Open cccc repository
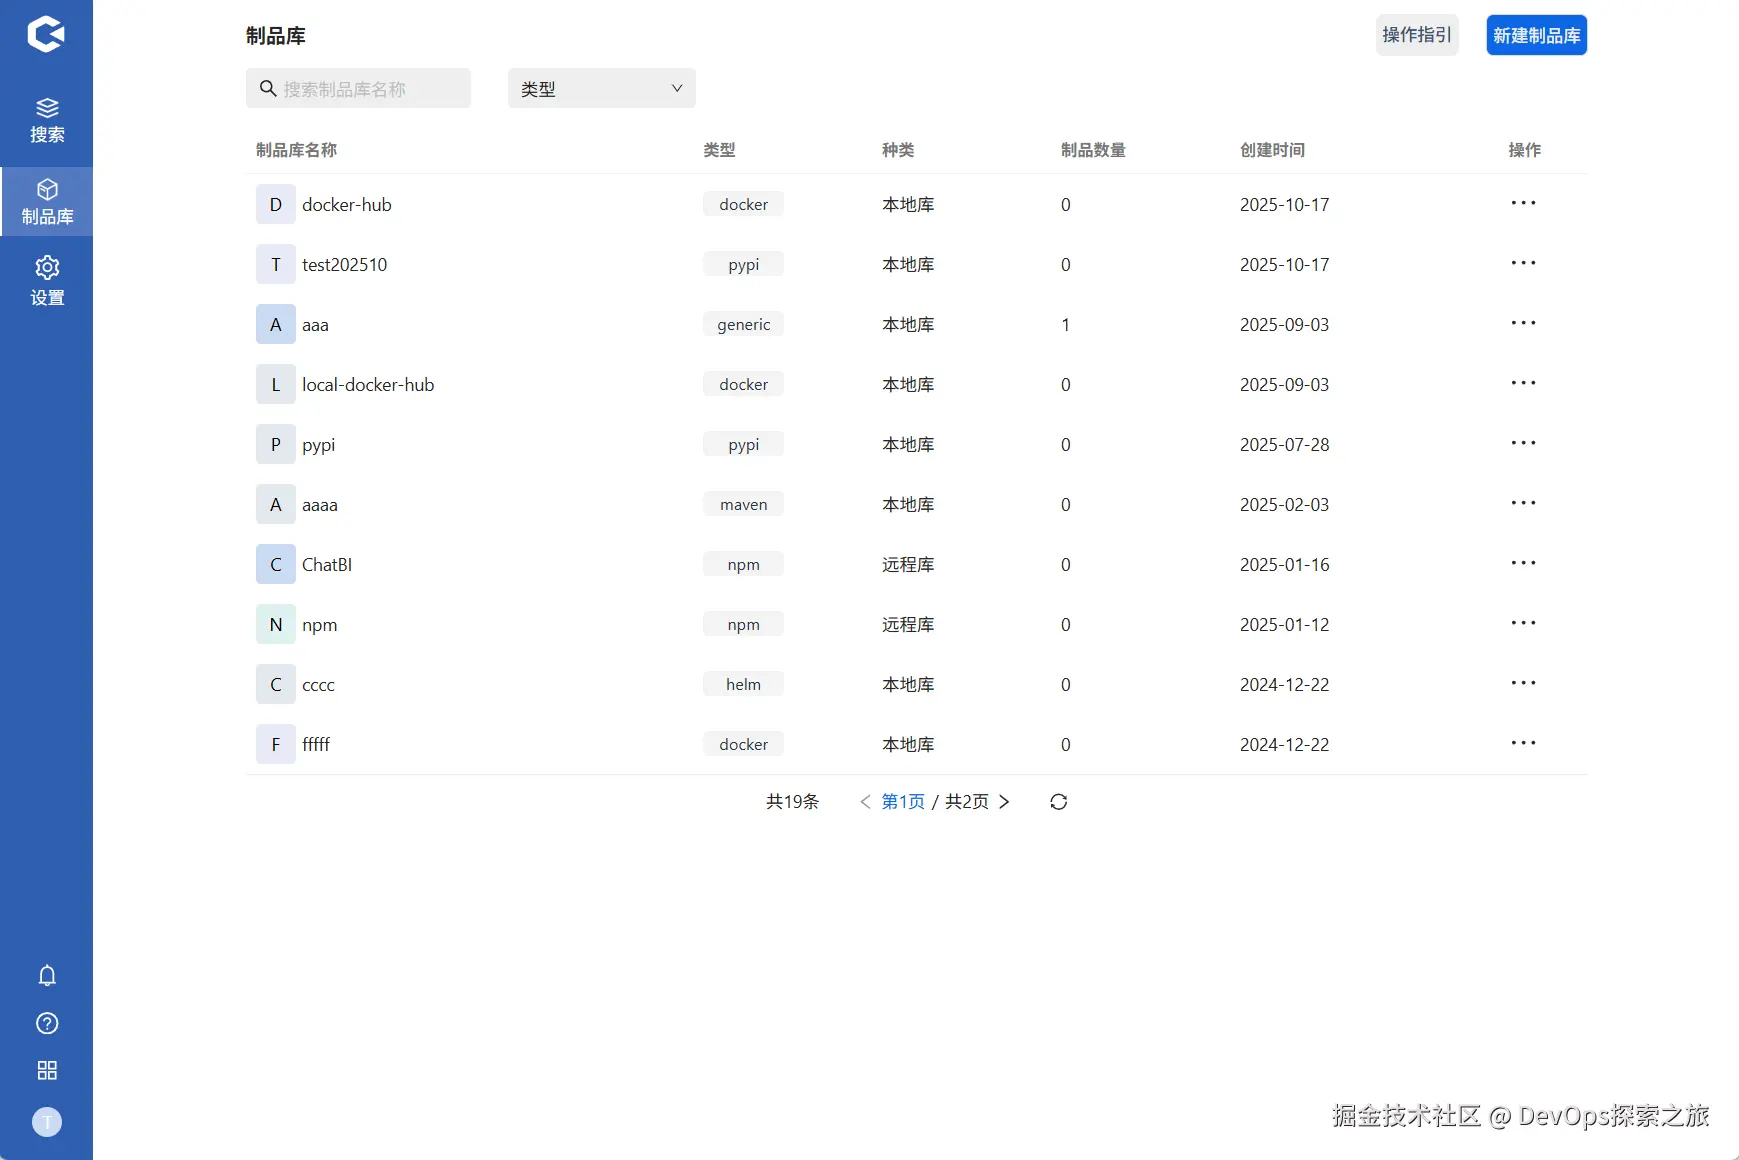Screen dimensions: 1739x1160 (318, 684)
